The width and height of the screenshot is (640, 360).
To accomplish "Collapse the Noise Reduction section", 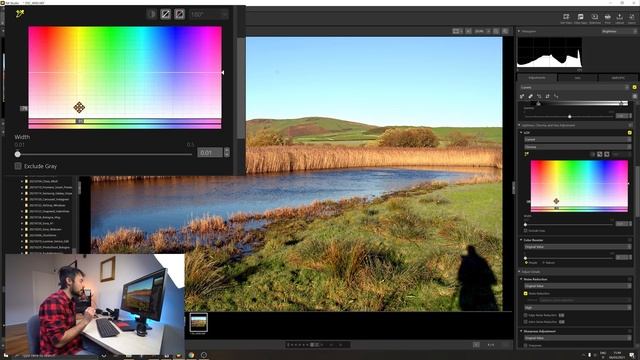I will pos(521,279).
